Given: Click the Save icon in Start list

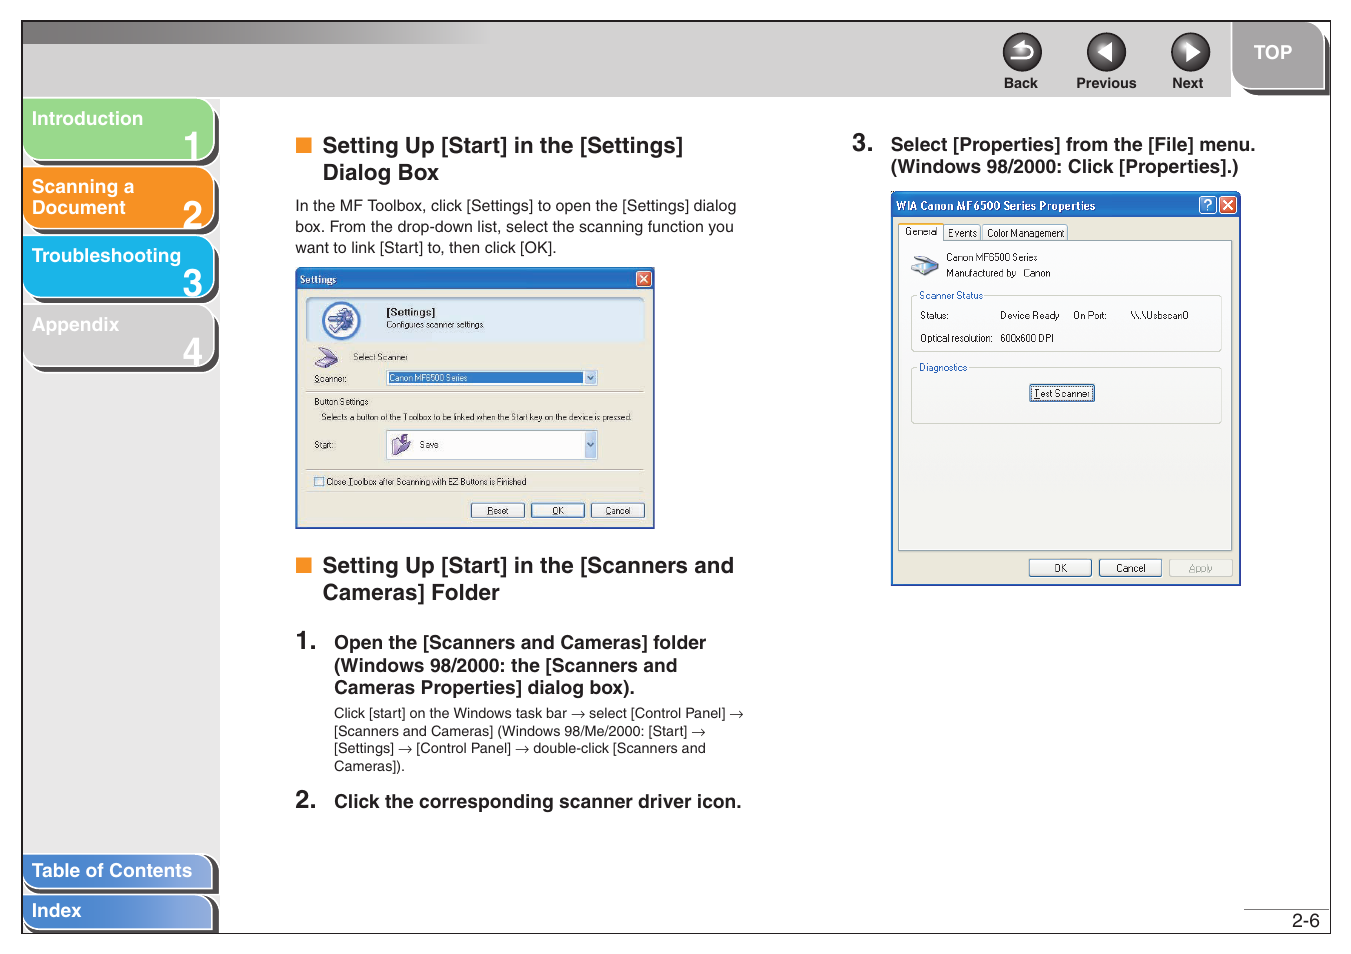Looking at the screenshot, I should (401, 444).
